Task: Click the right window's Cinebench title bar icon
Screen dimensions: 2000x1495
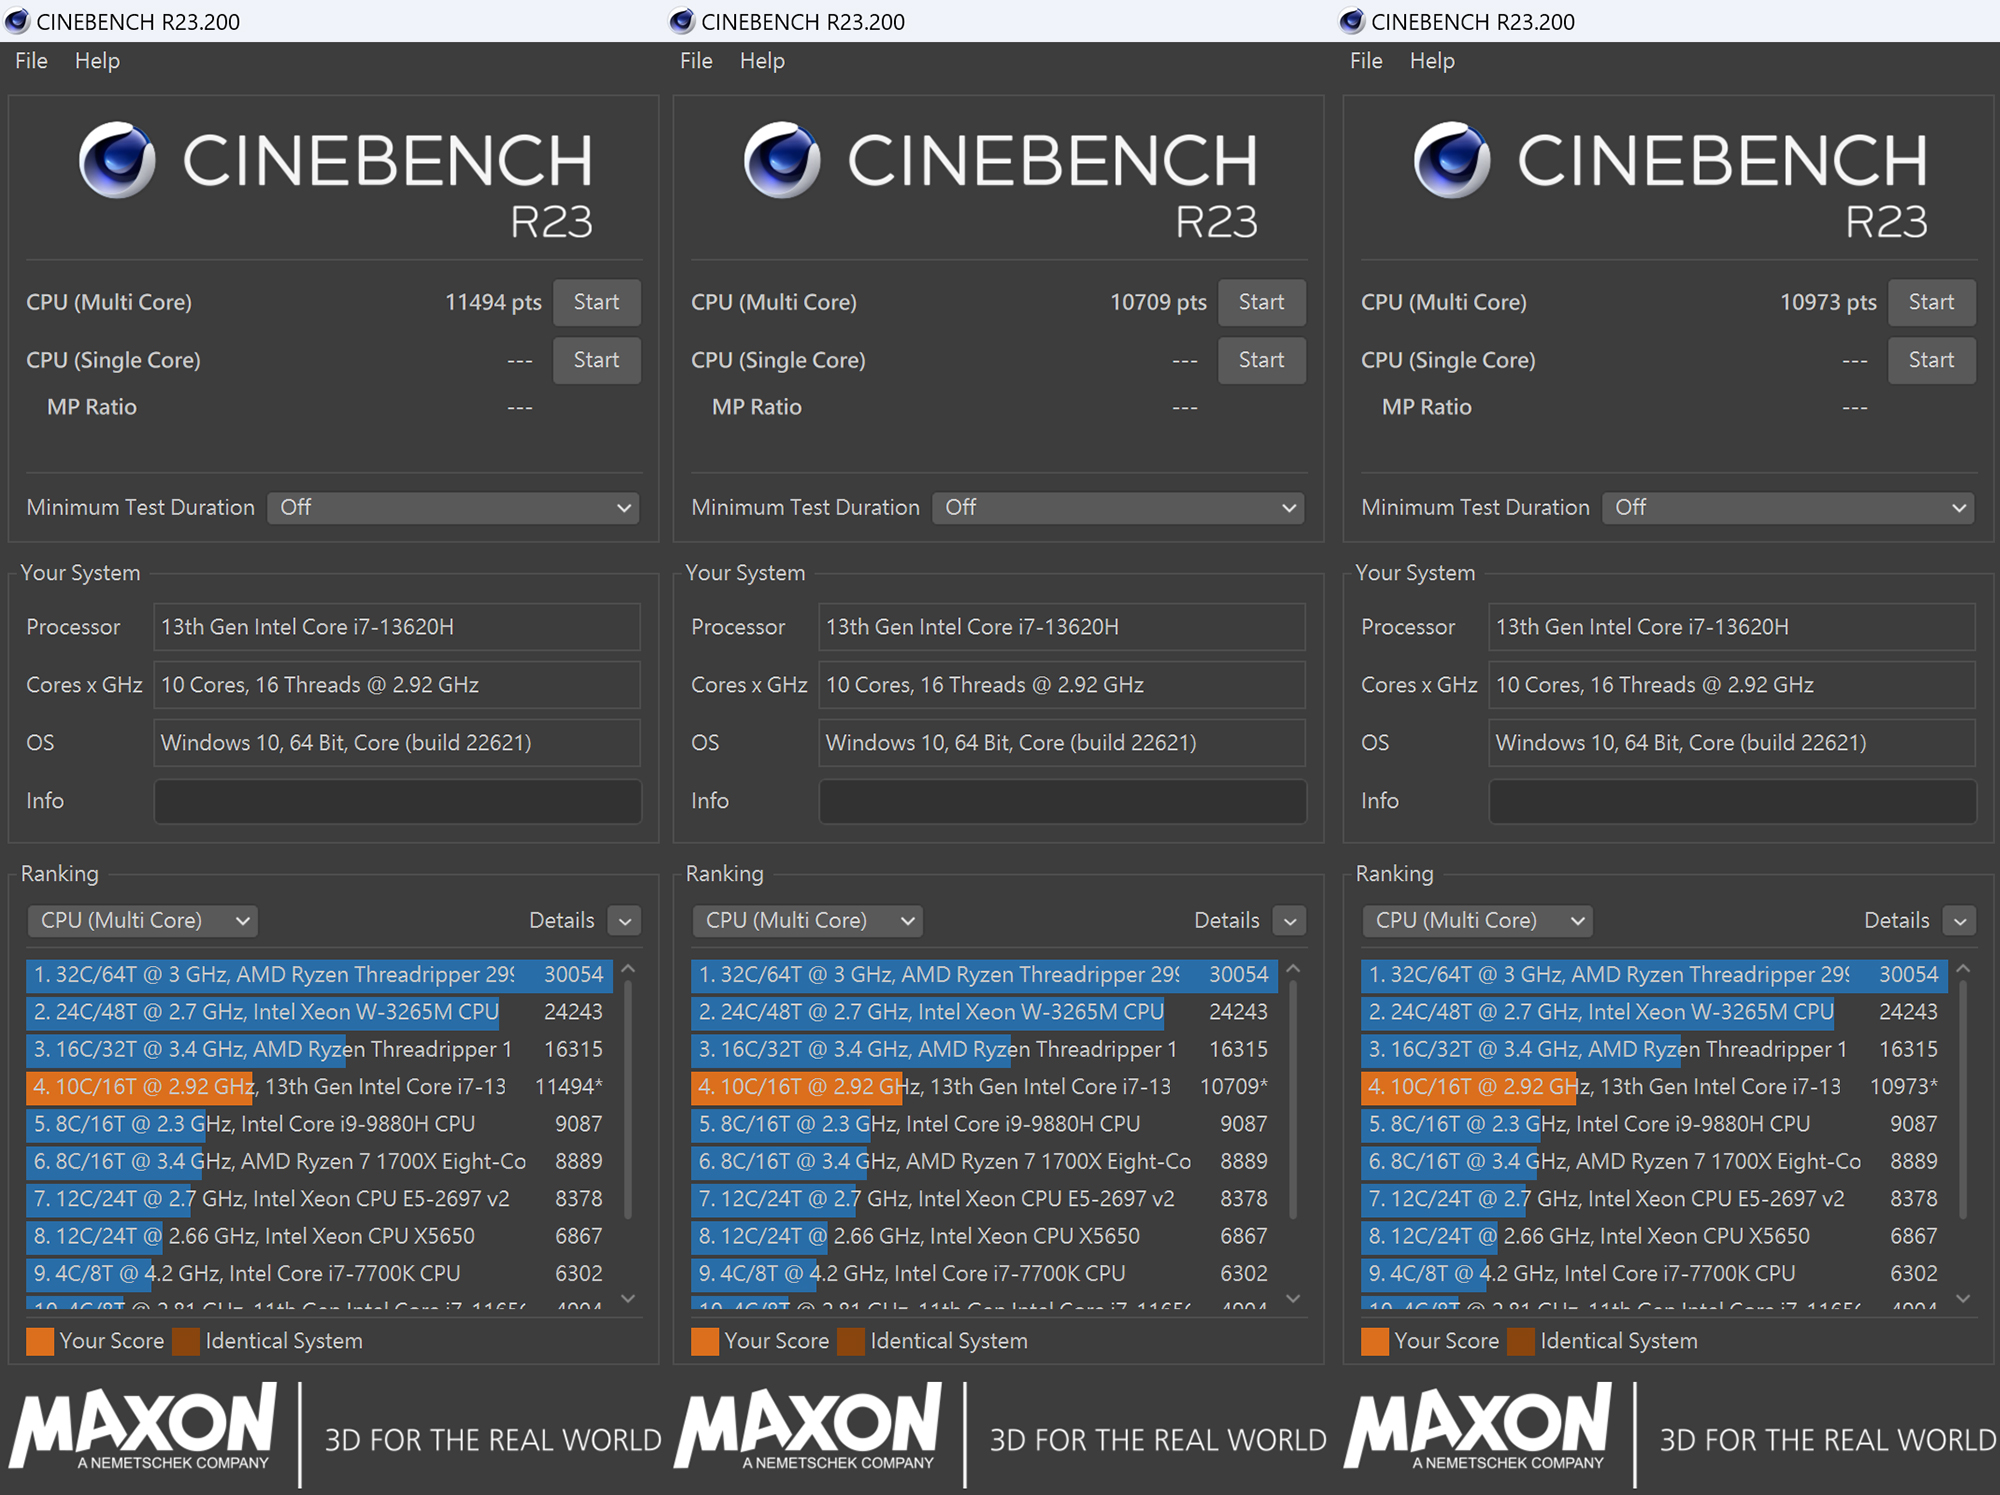Action: (1352, 21)
